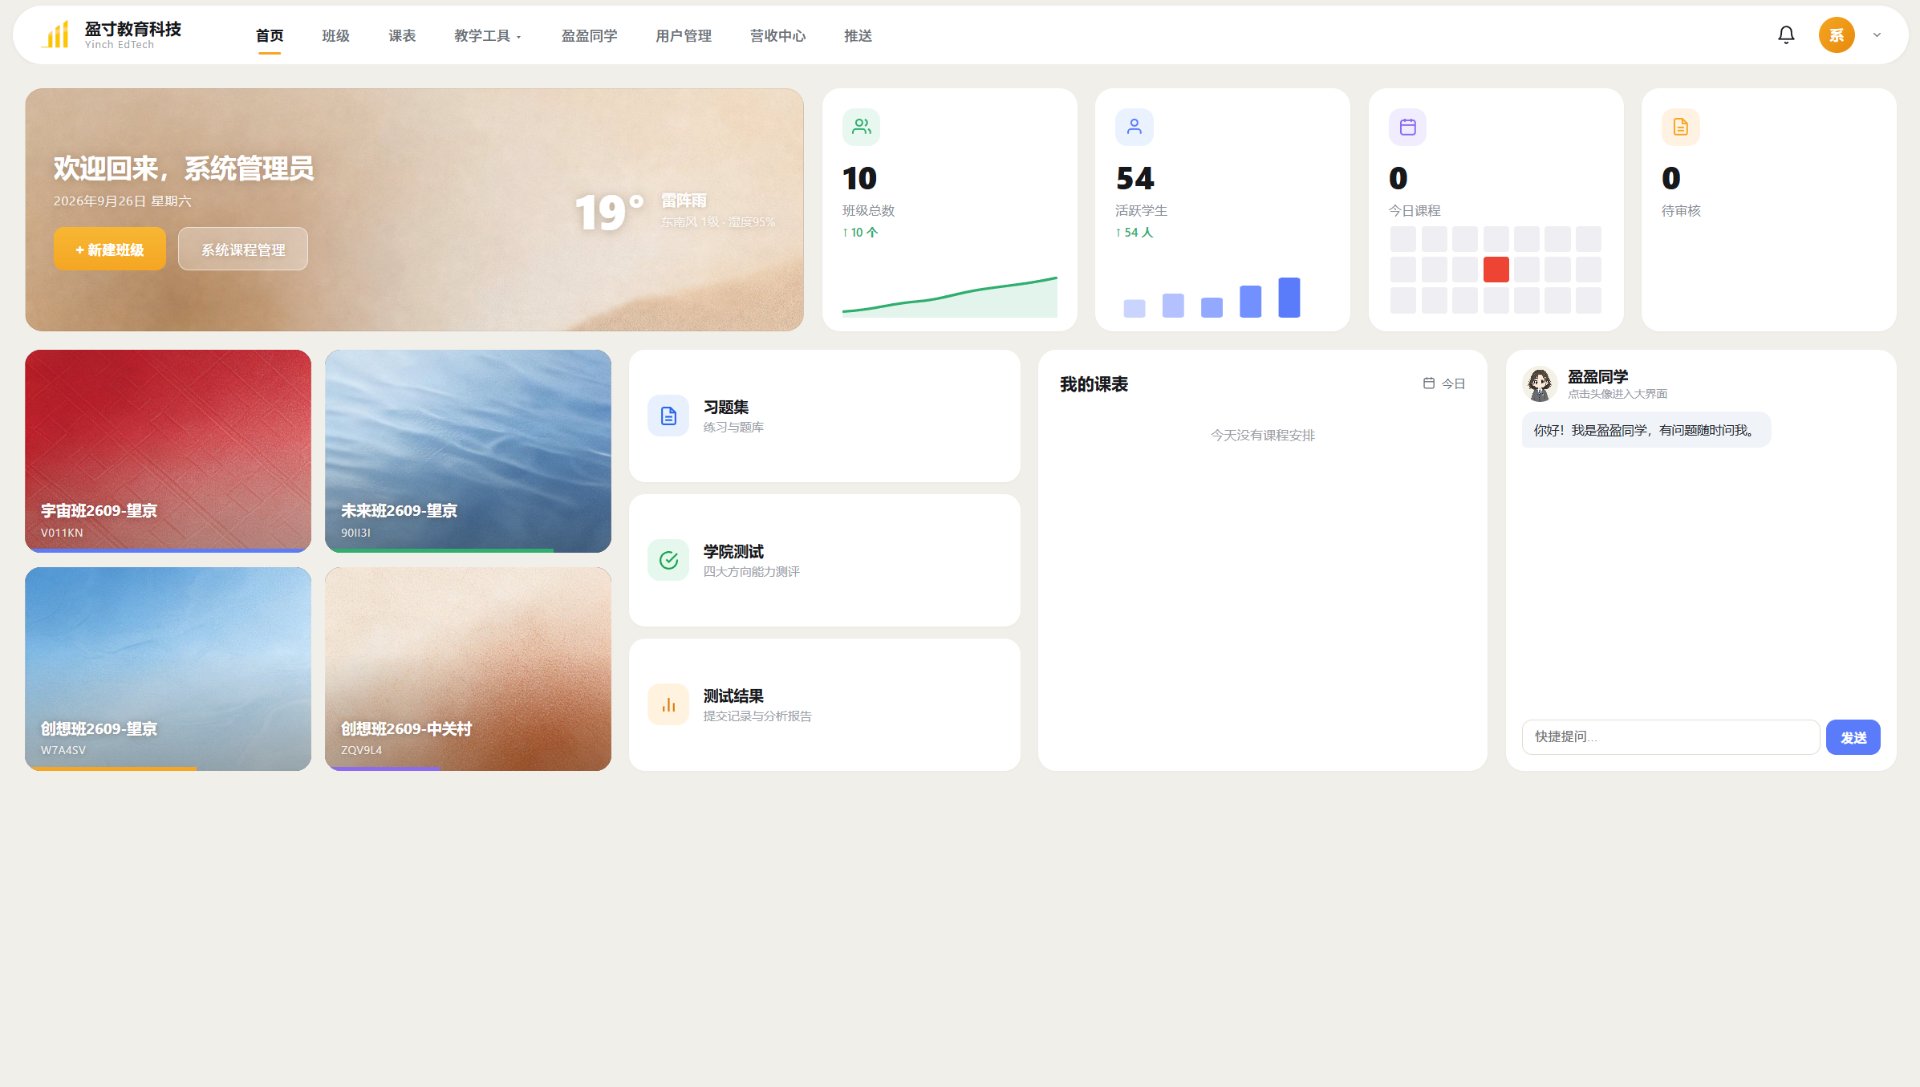The image size is (1920, 1087).
Task: Click the 班级总数 people icon
Action: [861, 127]
